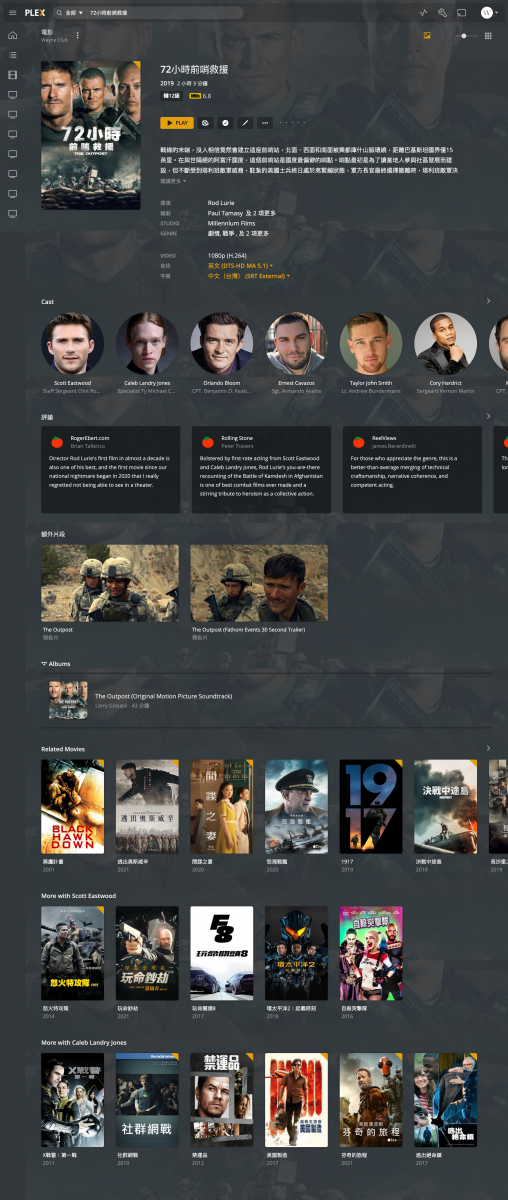Image resolution: width=508 pixels, height=1200 pixels.
Task: Click the 戰爭 genre link
Action: 229,233
